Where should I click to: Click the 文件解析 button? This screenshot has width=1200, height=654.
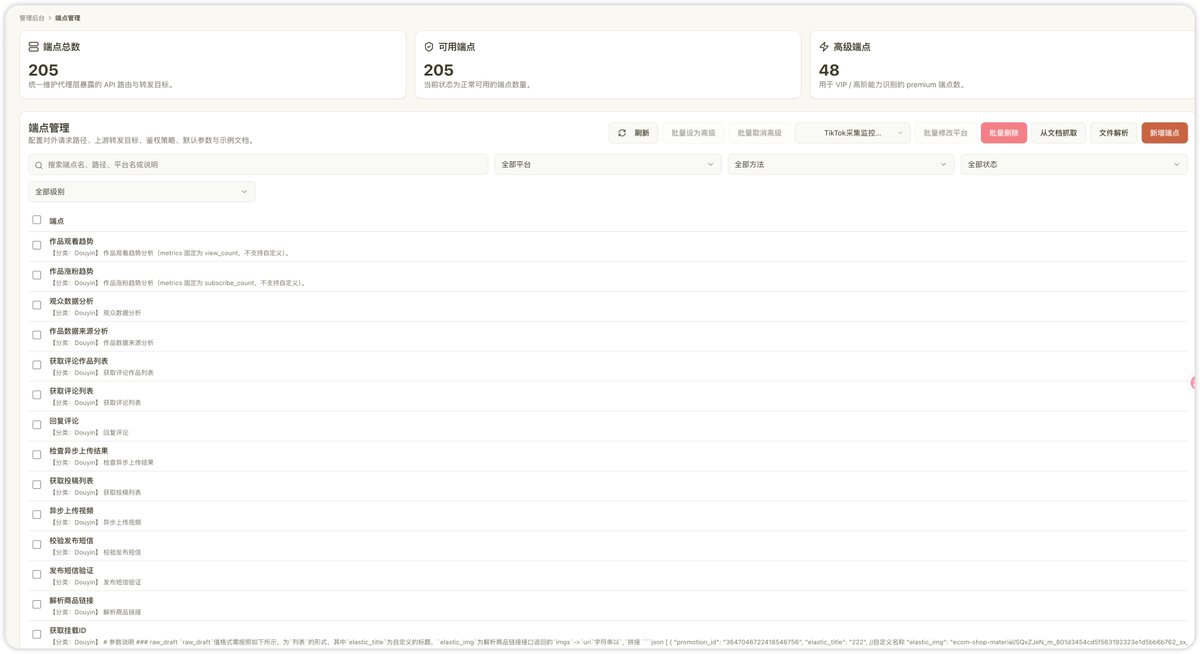pos(1113,132)
